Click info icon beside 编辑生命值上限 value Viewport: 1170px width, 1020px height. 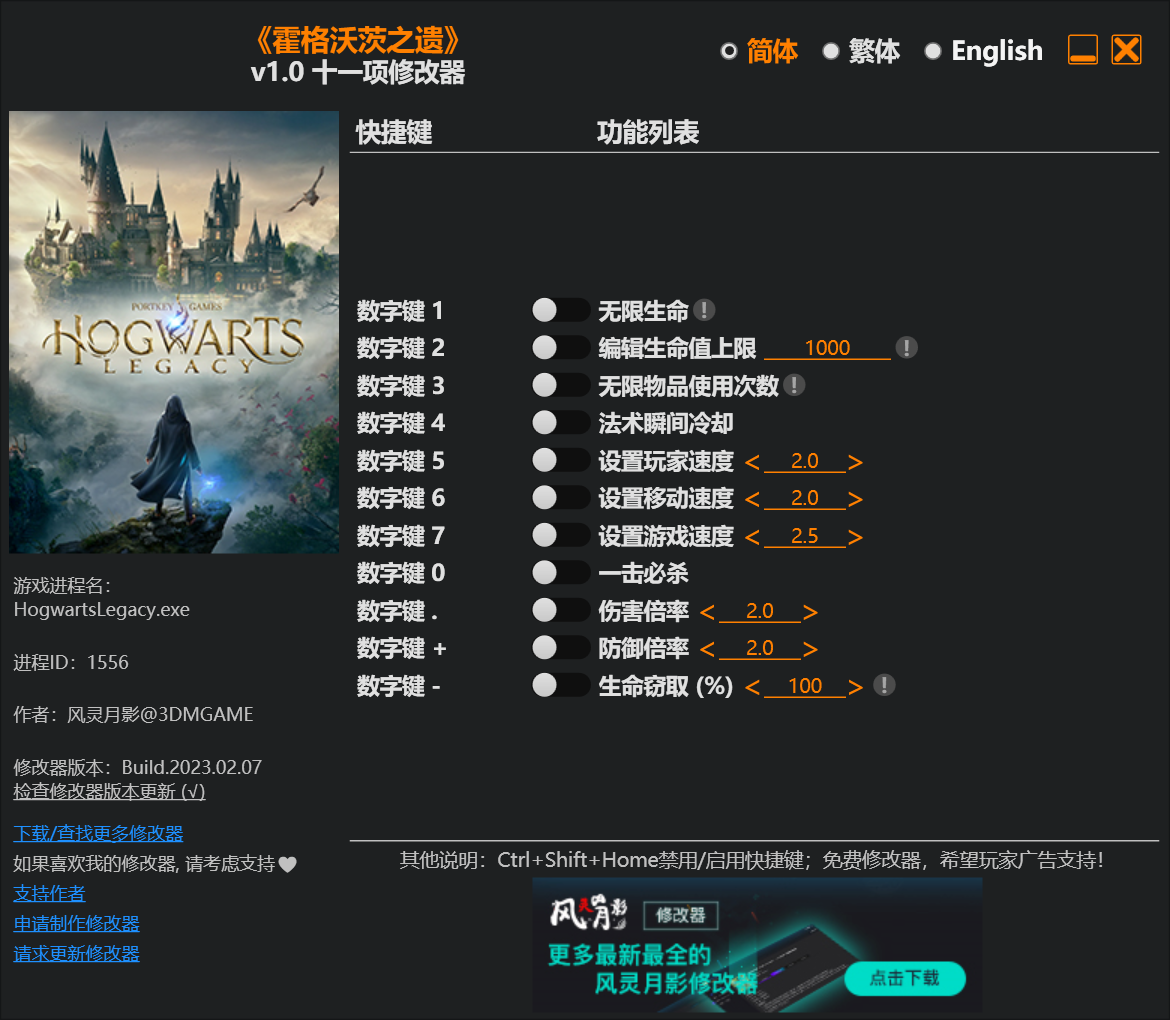click(x=906, y=348)
